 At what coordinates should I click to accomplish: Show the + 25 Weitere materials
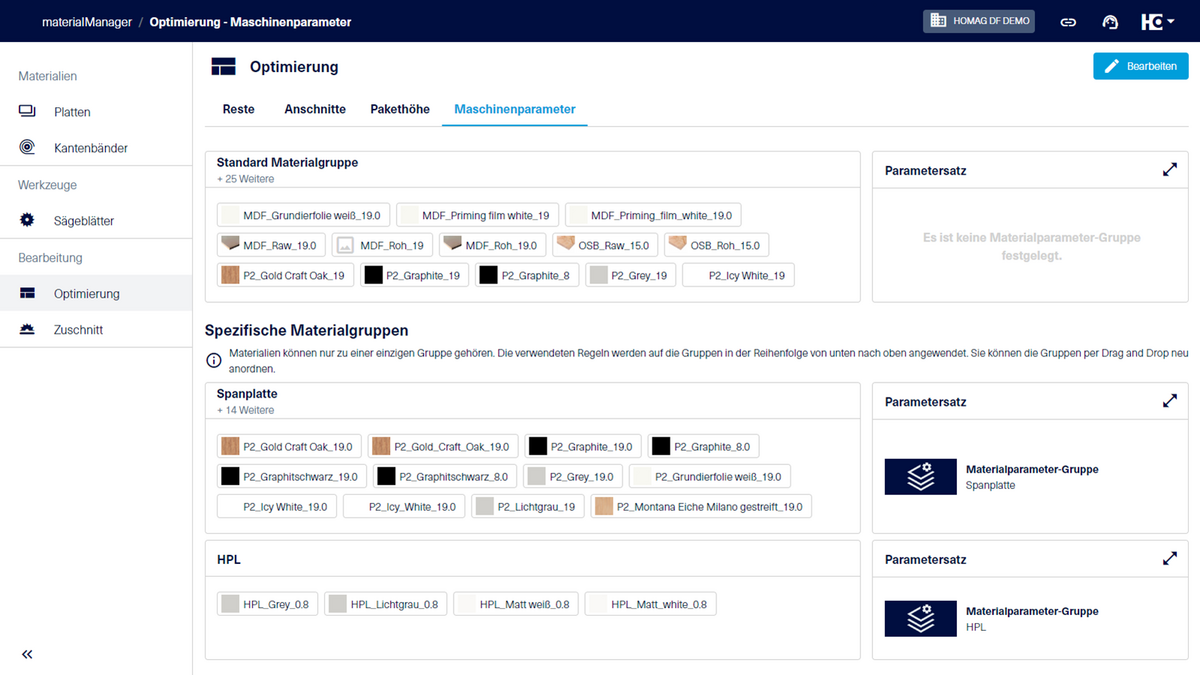(x=245, y=179)
